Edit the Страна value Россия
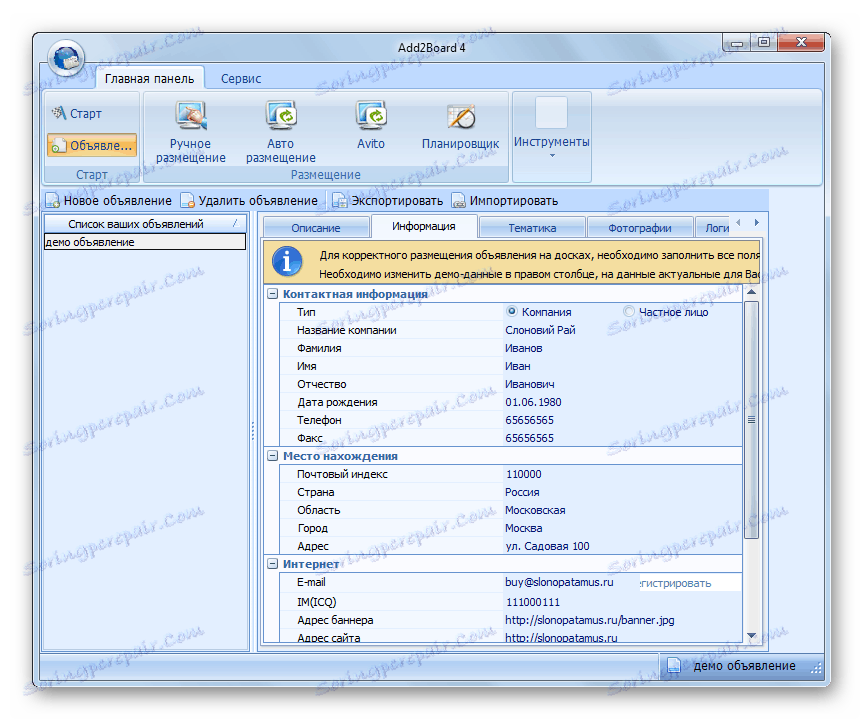The width and height of the screenshot is (864, 720). click(x=522, y=492)
